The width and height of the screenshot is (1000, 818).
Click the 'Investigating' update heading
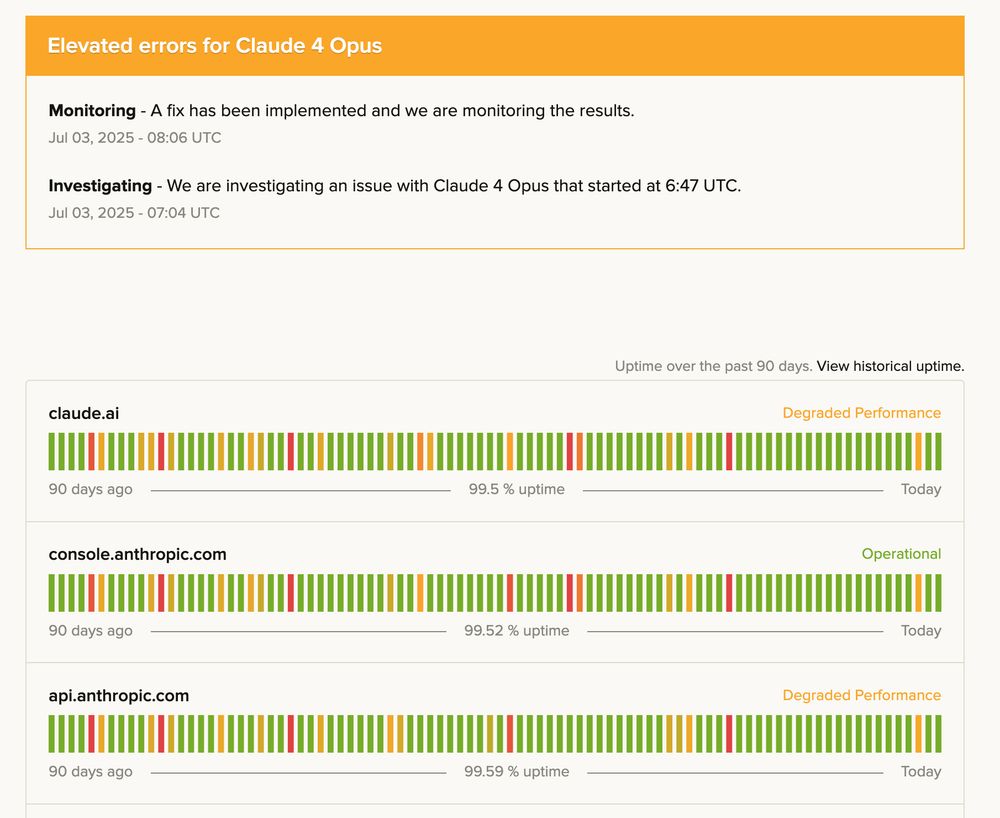point(100,186)
